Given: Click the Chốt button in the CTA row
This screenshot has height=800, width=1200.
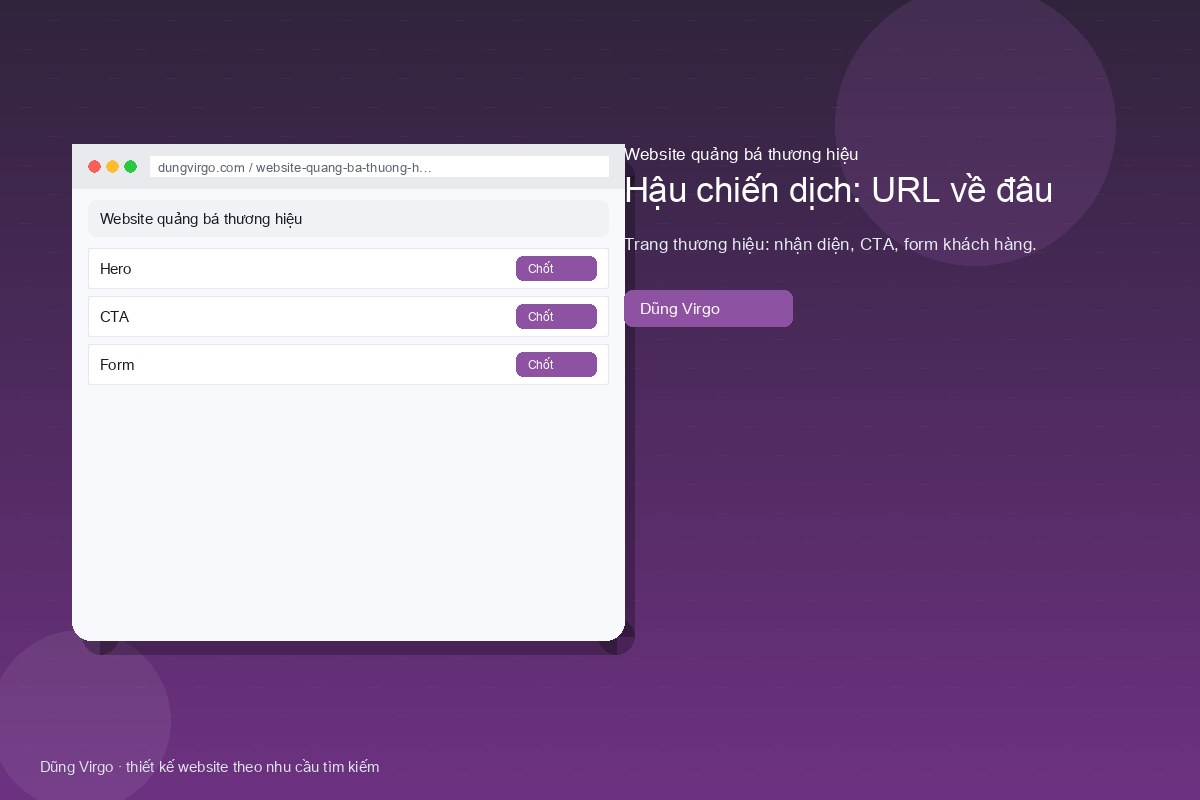Looking at the screenshot, I should point(556,317).
